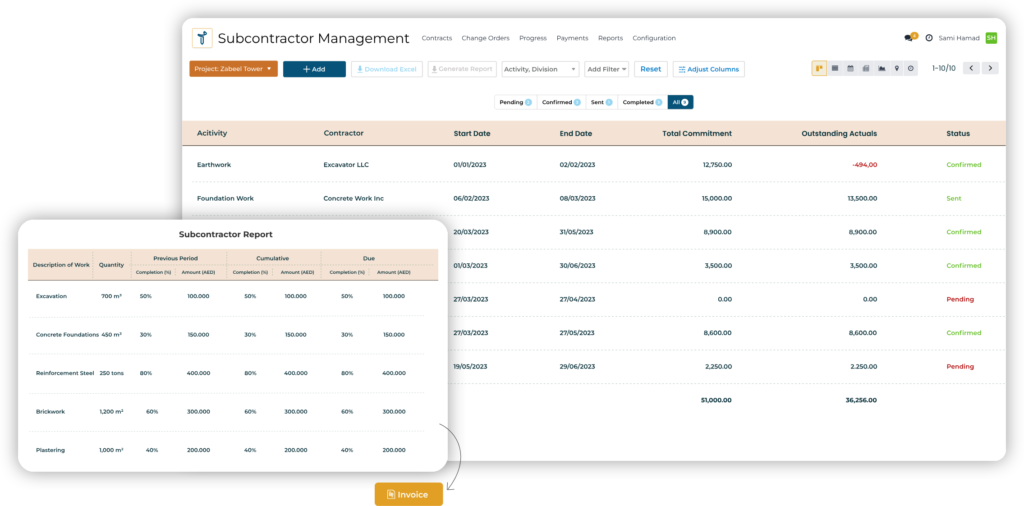The height and width of the screenshot is (506, 1024).
Task: Switch to the map pin view icon
Action: (x=896, y=69)
